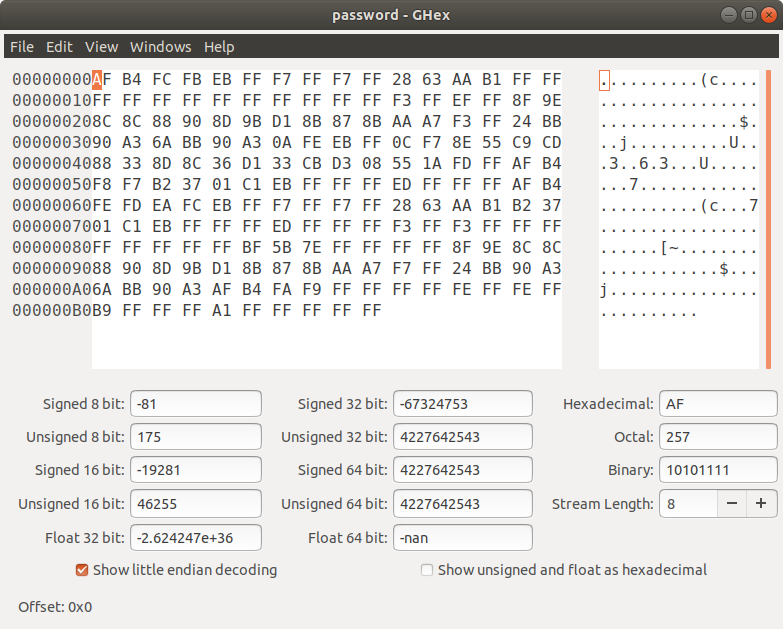Minimize the GHex window
783x629 pixels.
[x=729, y=15]
